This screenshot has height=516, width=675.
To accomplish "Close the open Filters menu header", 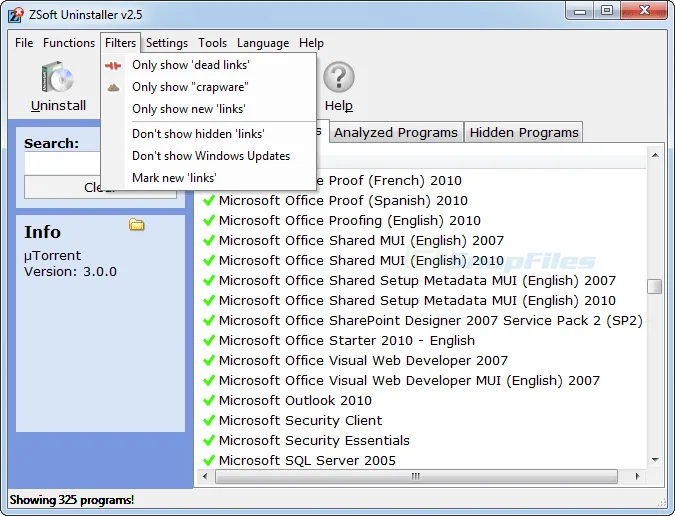I will pos(121,43).
